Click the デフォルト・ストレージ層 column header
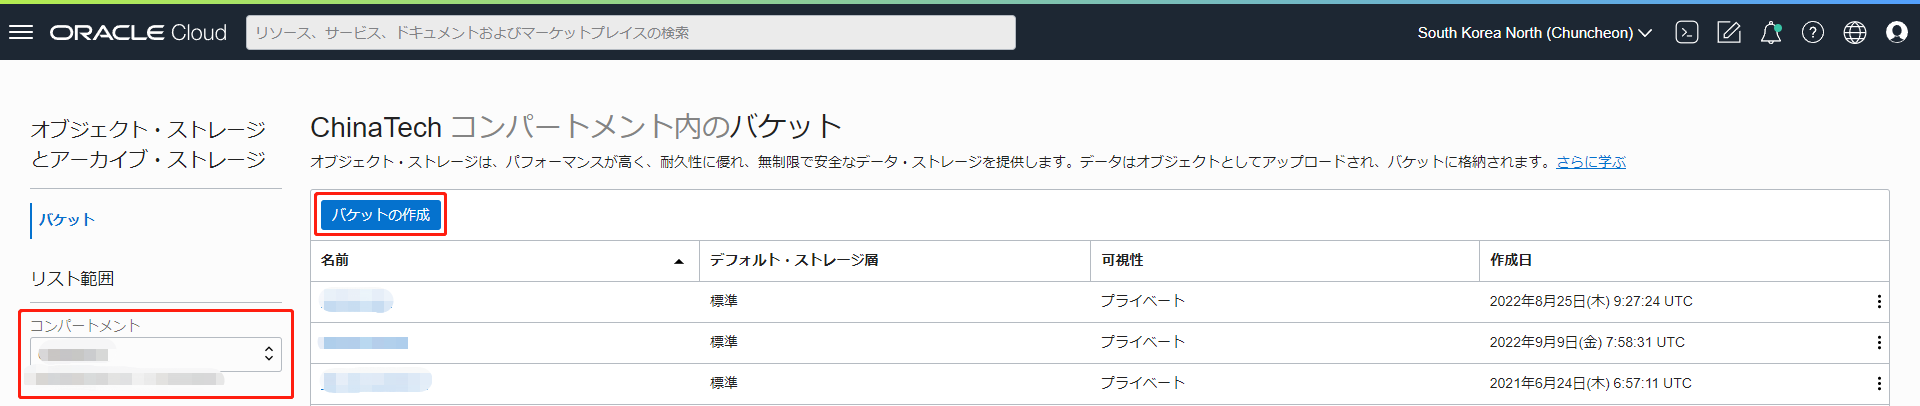Image resolution: width=1920 pixels, height=406 pixels. (794, 260)
